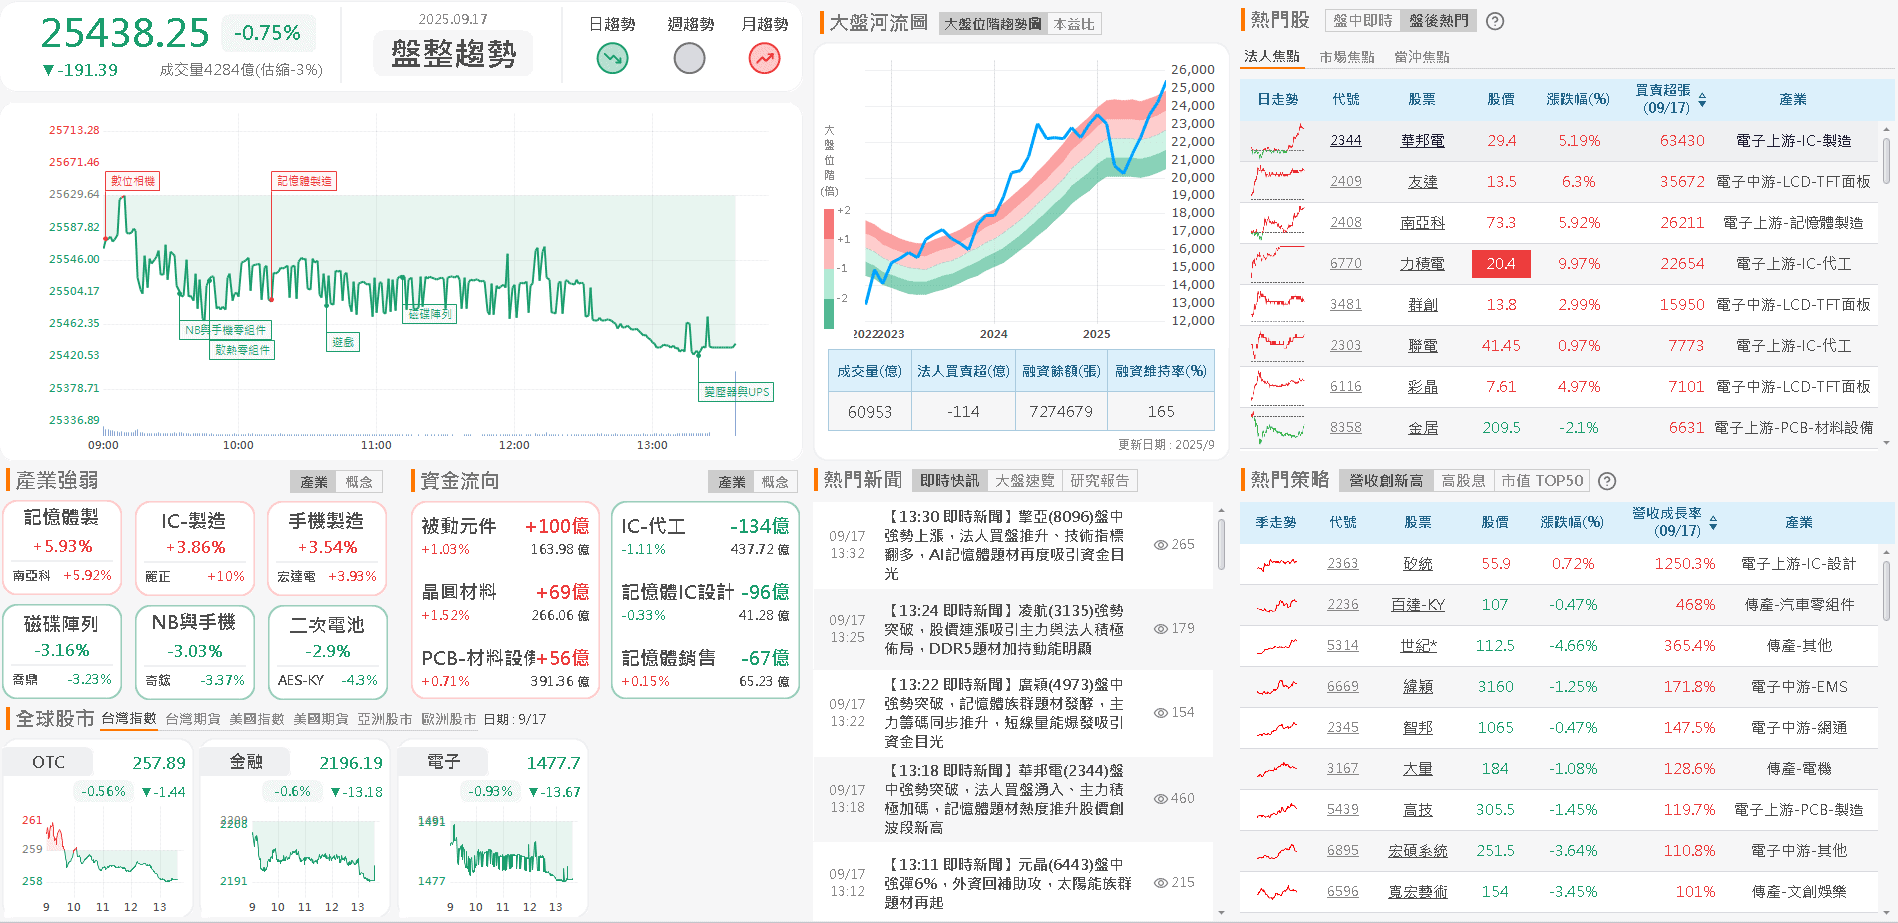1898x923 pixels.
Task: Switch 全球股市 to 亞洲股市
Action: [385, 719]
